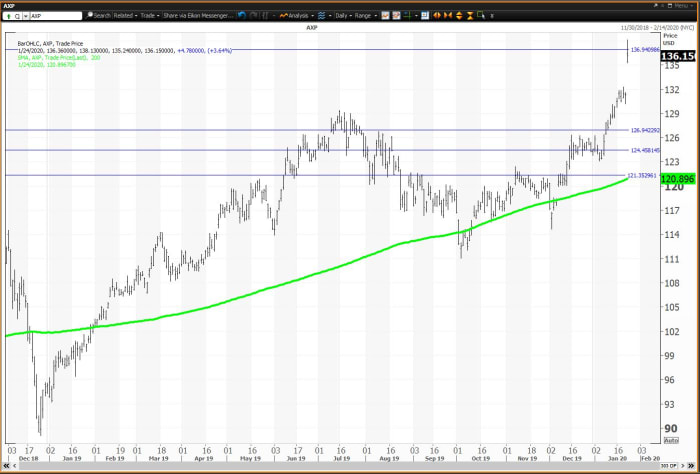Viewport: 700px width, 474px height.
Task: Click the Search button in the toolbar
Action: tap(98, 16)
